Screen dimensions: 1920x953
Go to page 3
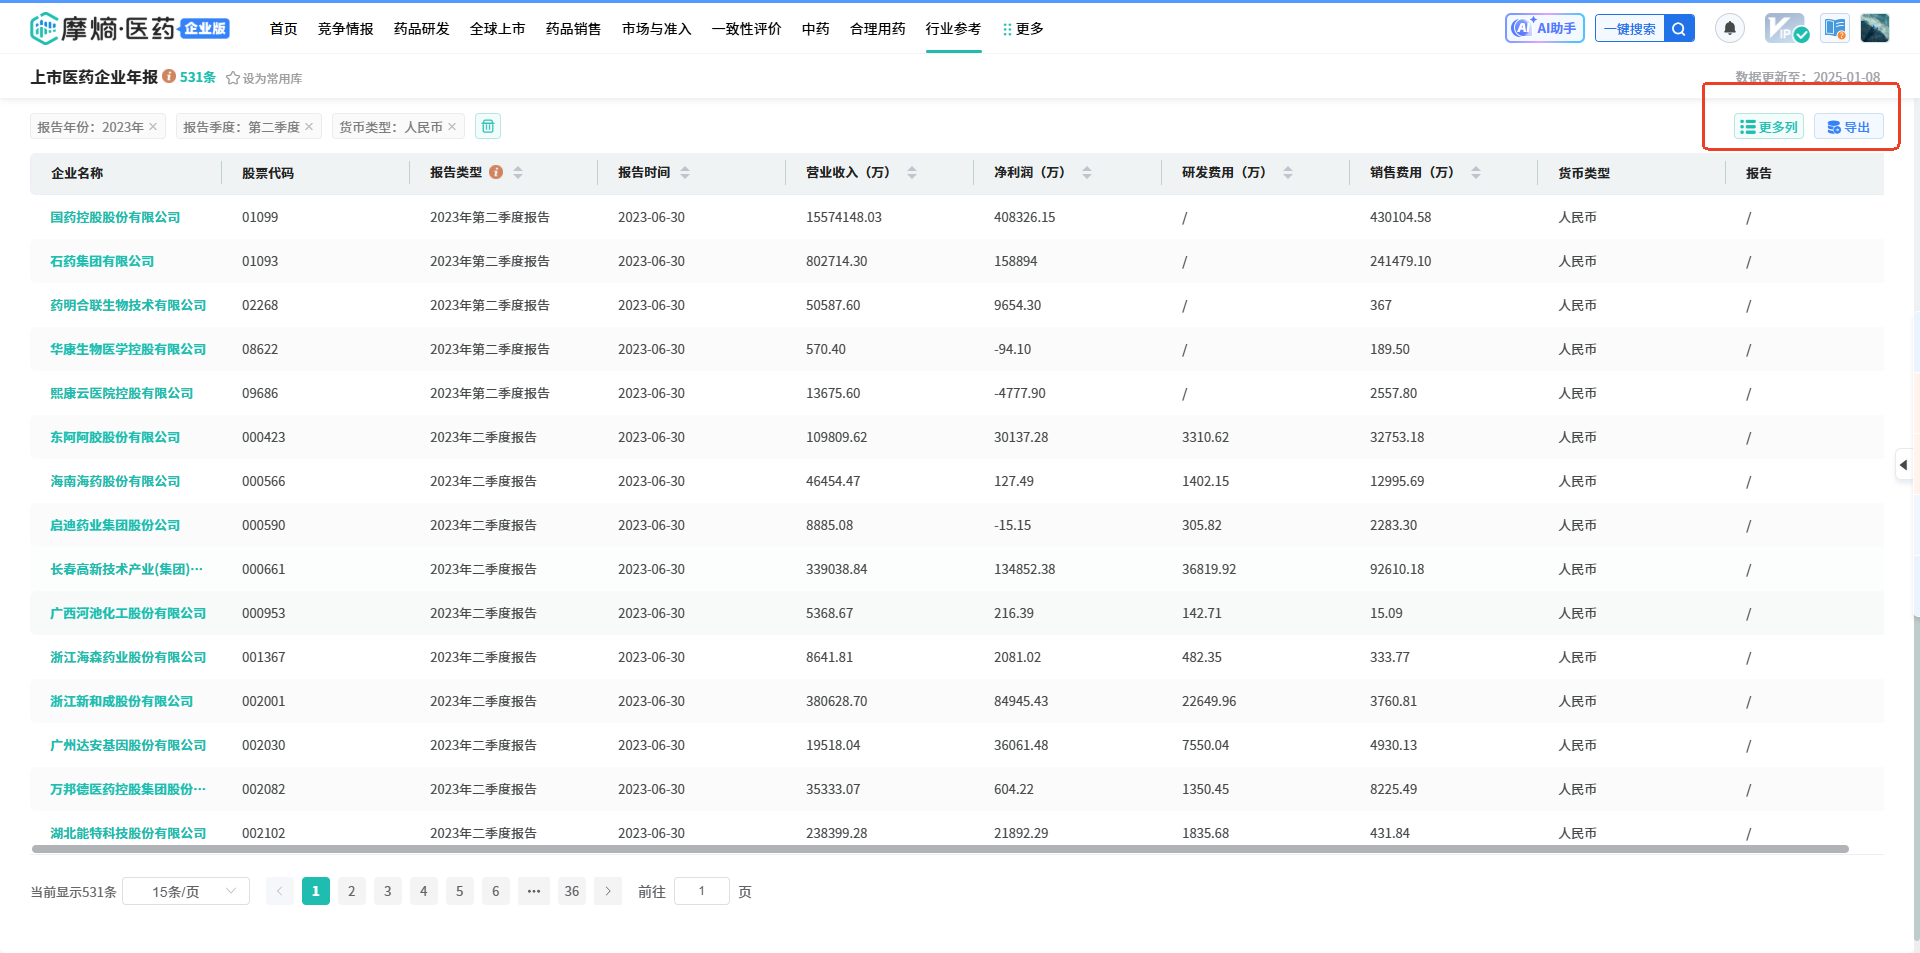pos(388,891)
